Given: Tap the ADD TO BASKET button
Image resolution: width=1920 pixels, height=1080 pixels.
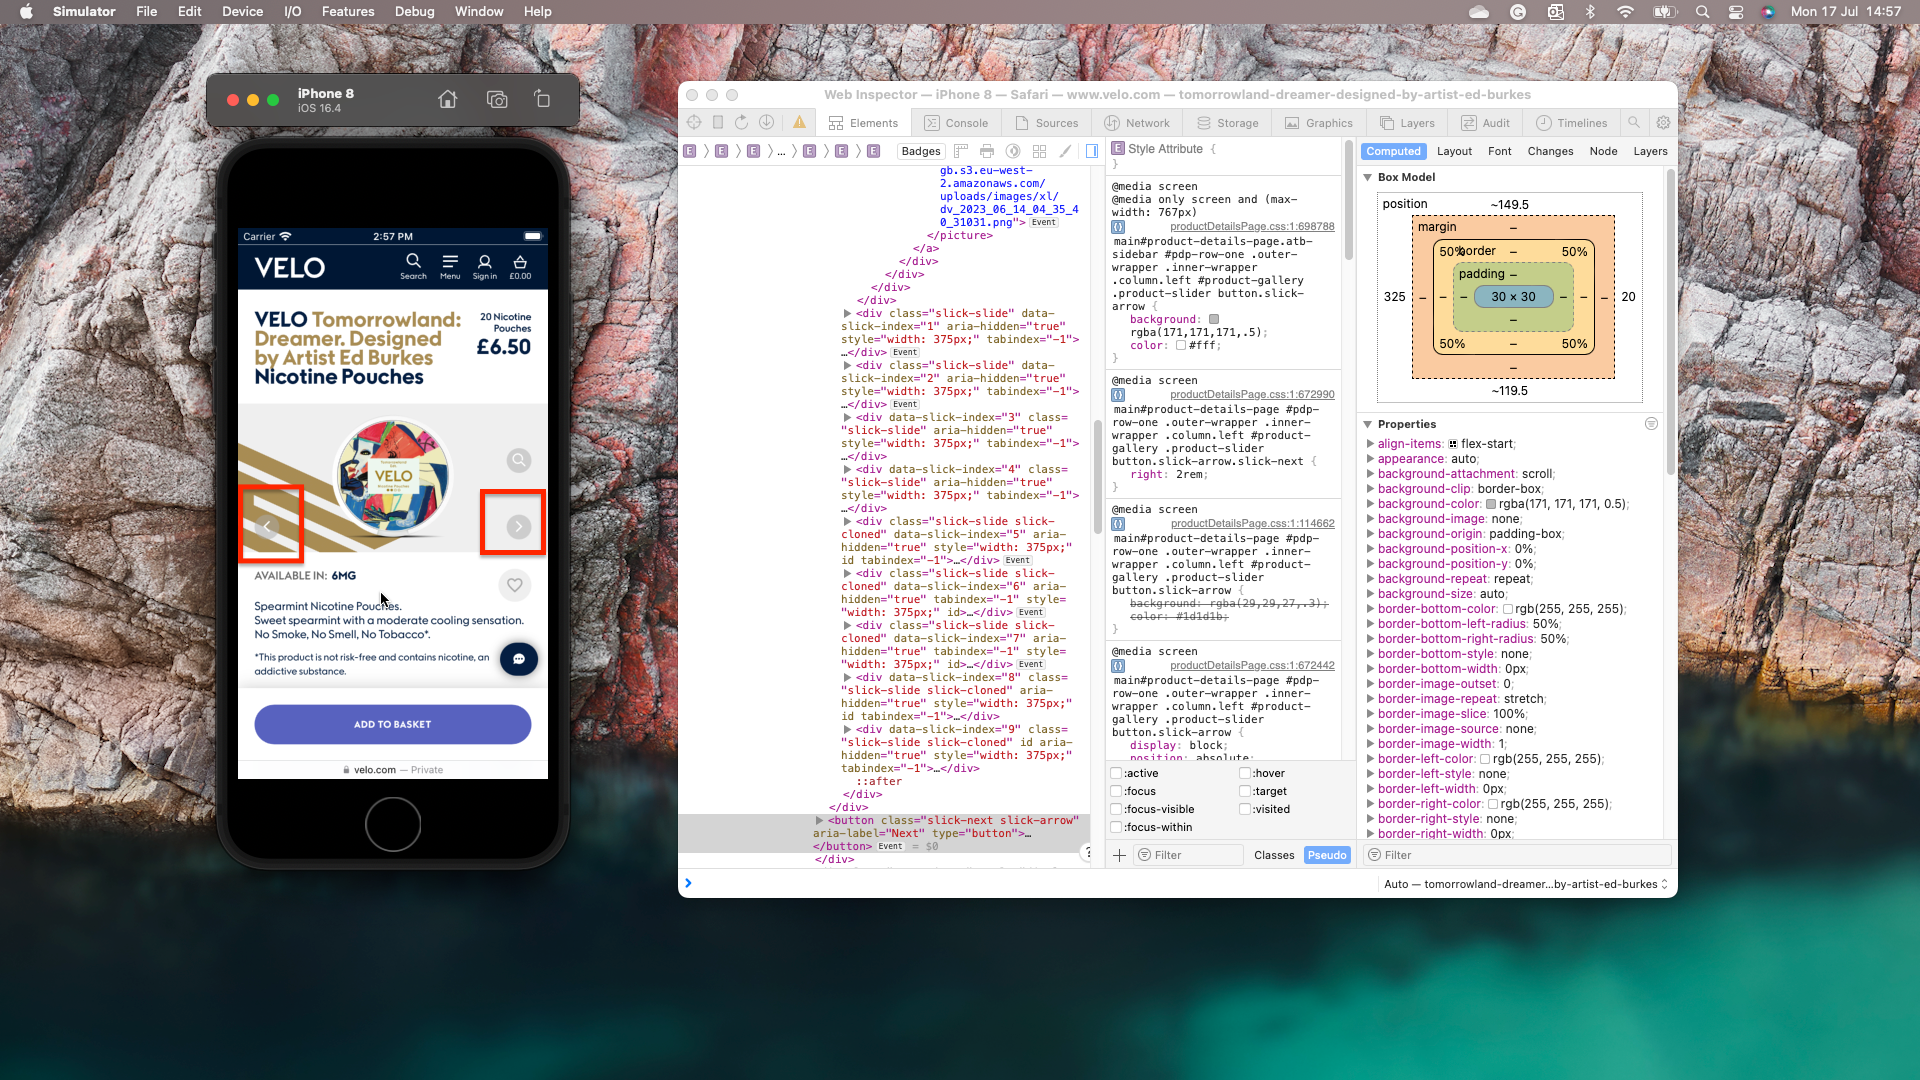Looking at the screenshot, I should pos(392,724).
